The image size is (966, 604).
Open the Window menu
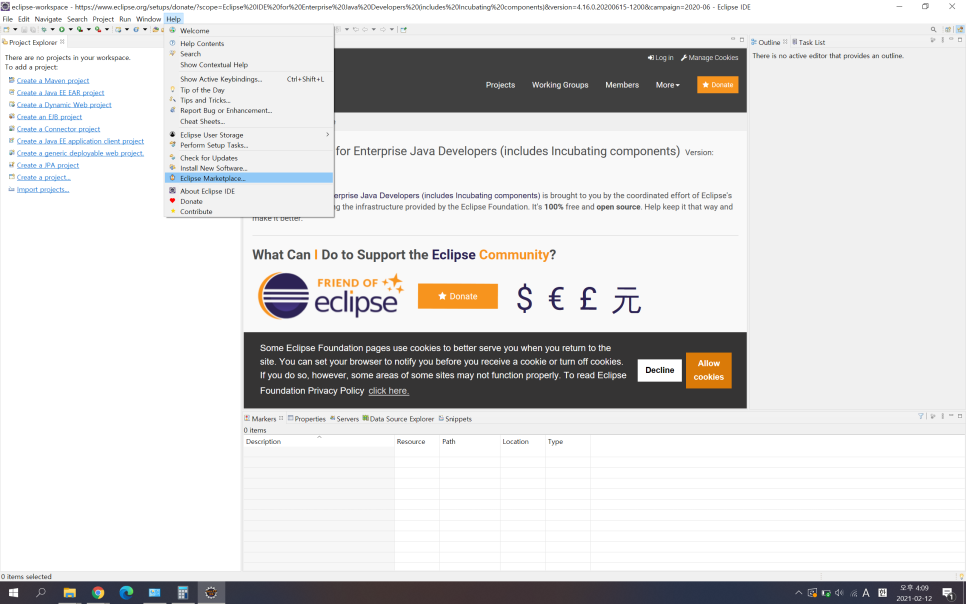tap(148, 19)
